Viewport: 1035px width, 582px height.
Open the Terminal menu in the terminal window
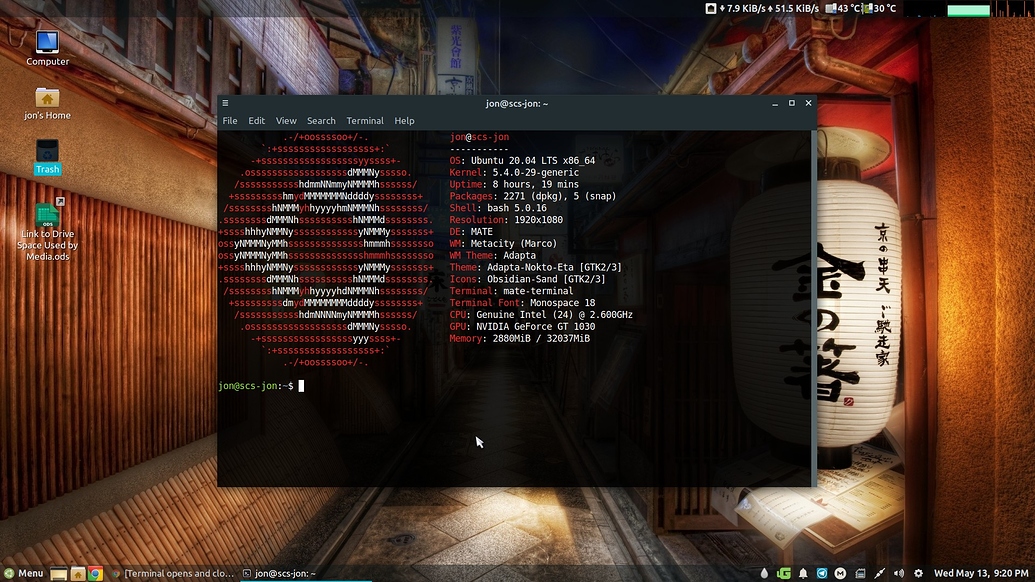[x=364, y=120]
